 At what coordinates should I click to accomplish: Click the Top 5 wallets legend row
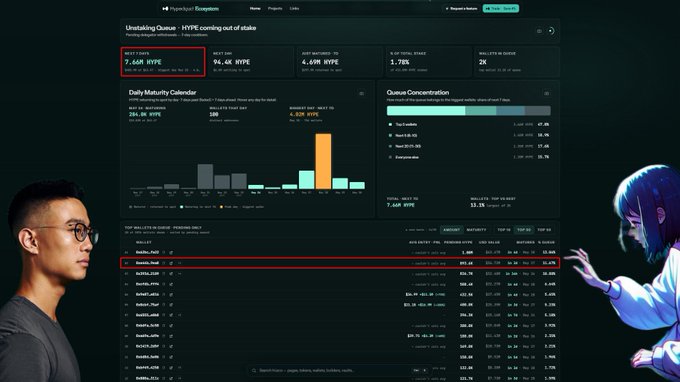(468, 124)
